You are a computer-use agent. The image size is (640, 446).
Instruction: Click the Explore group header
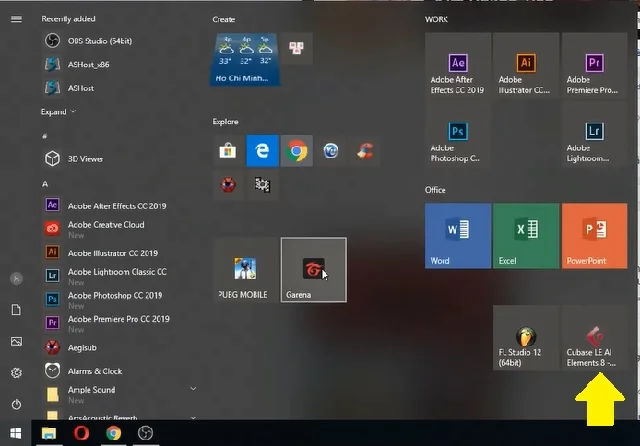225,122
